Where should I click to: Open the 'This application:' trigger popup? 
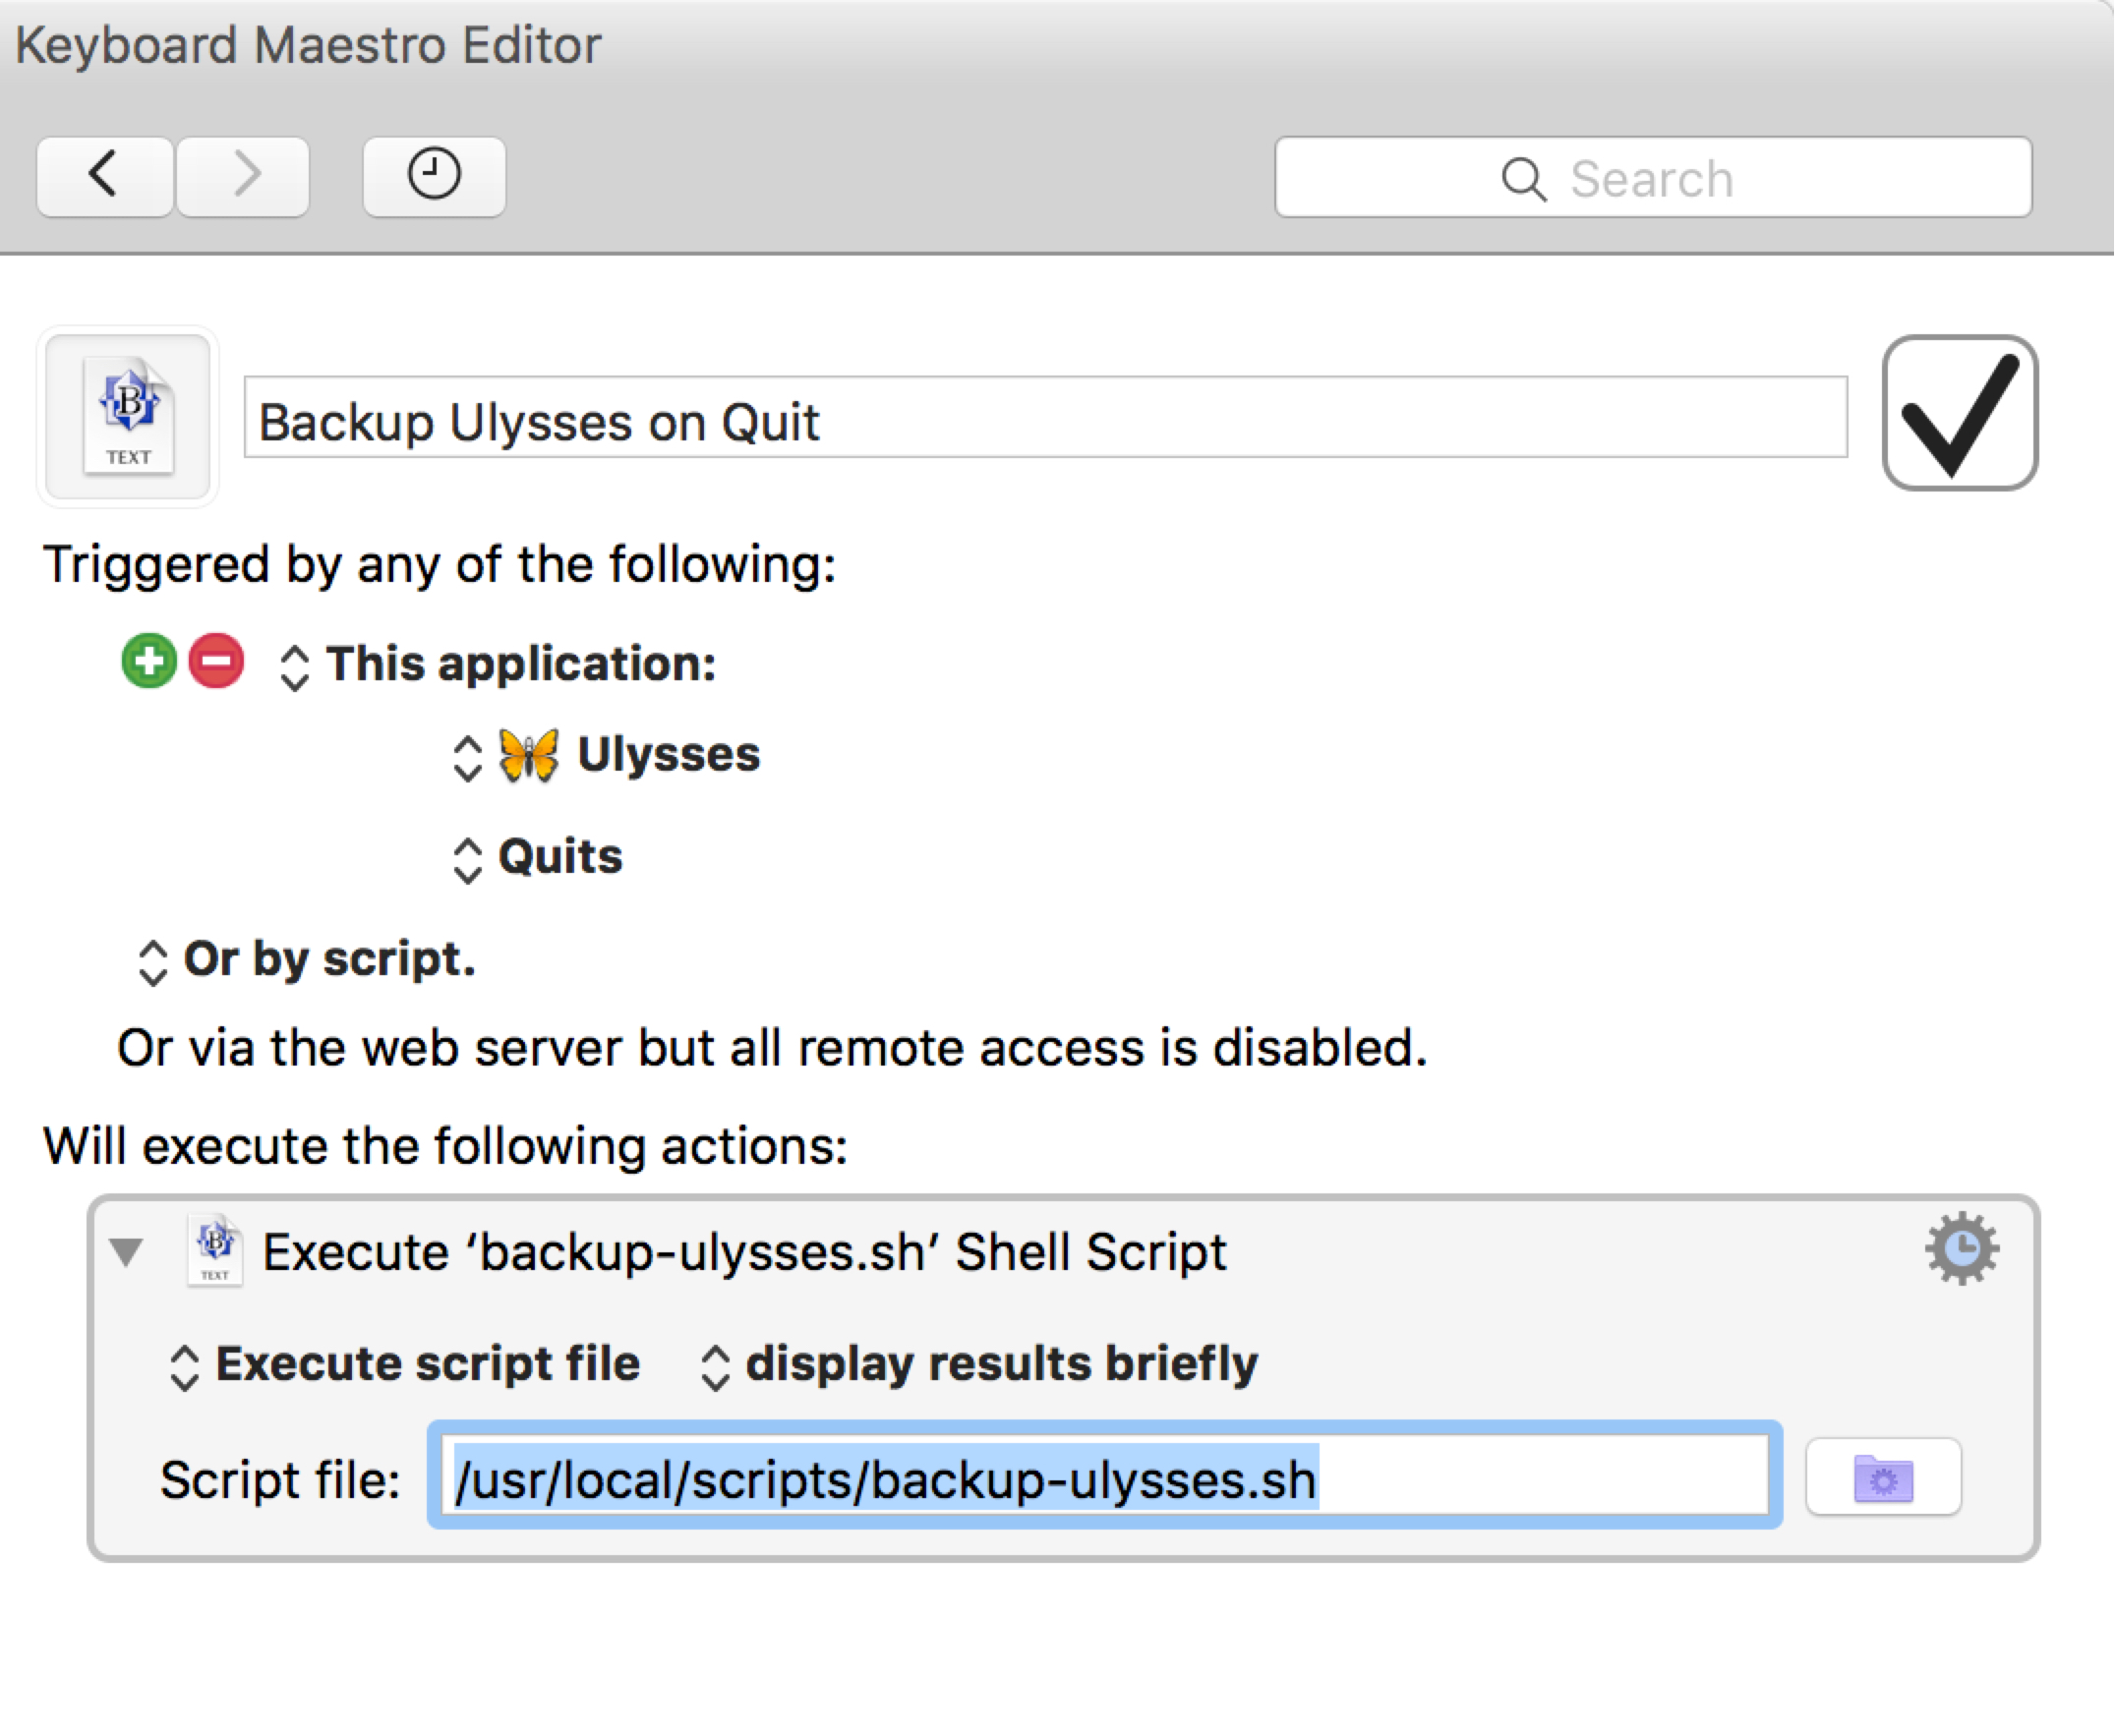(x=498, y=665)
